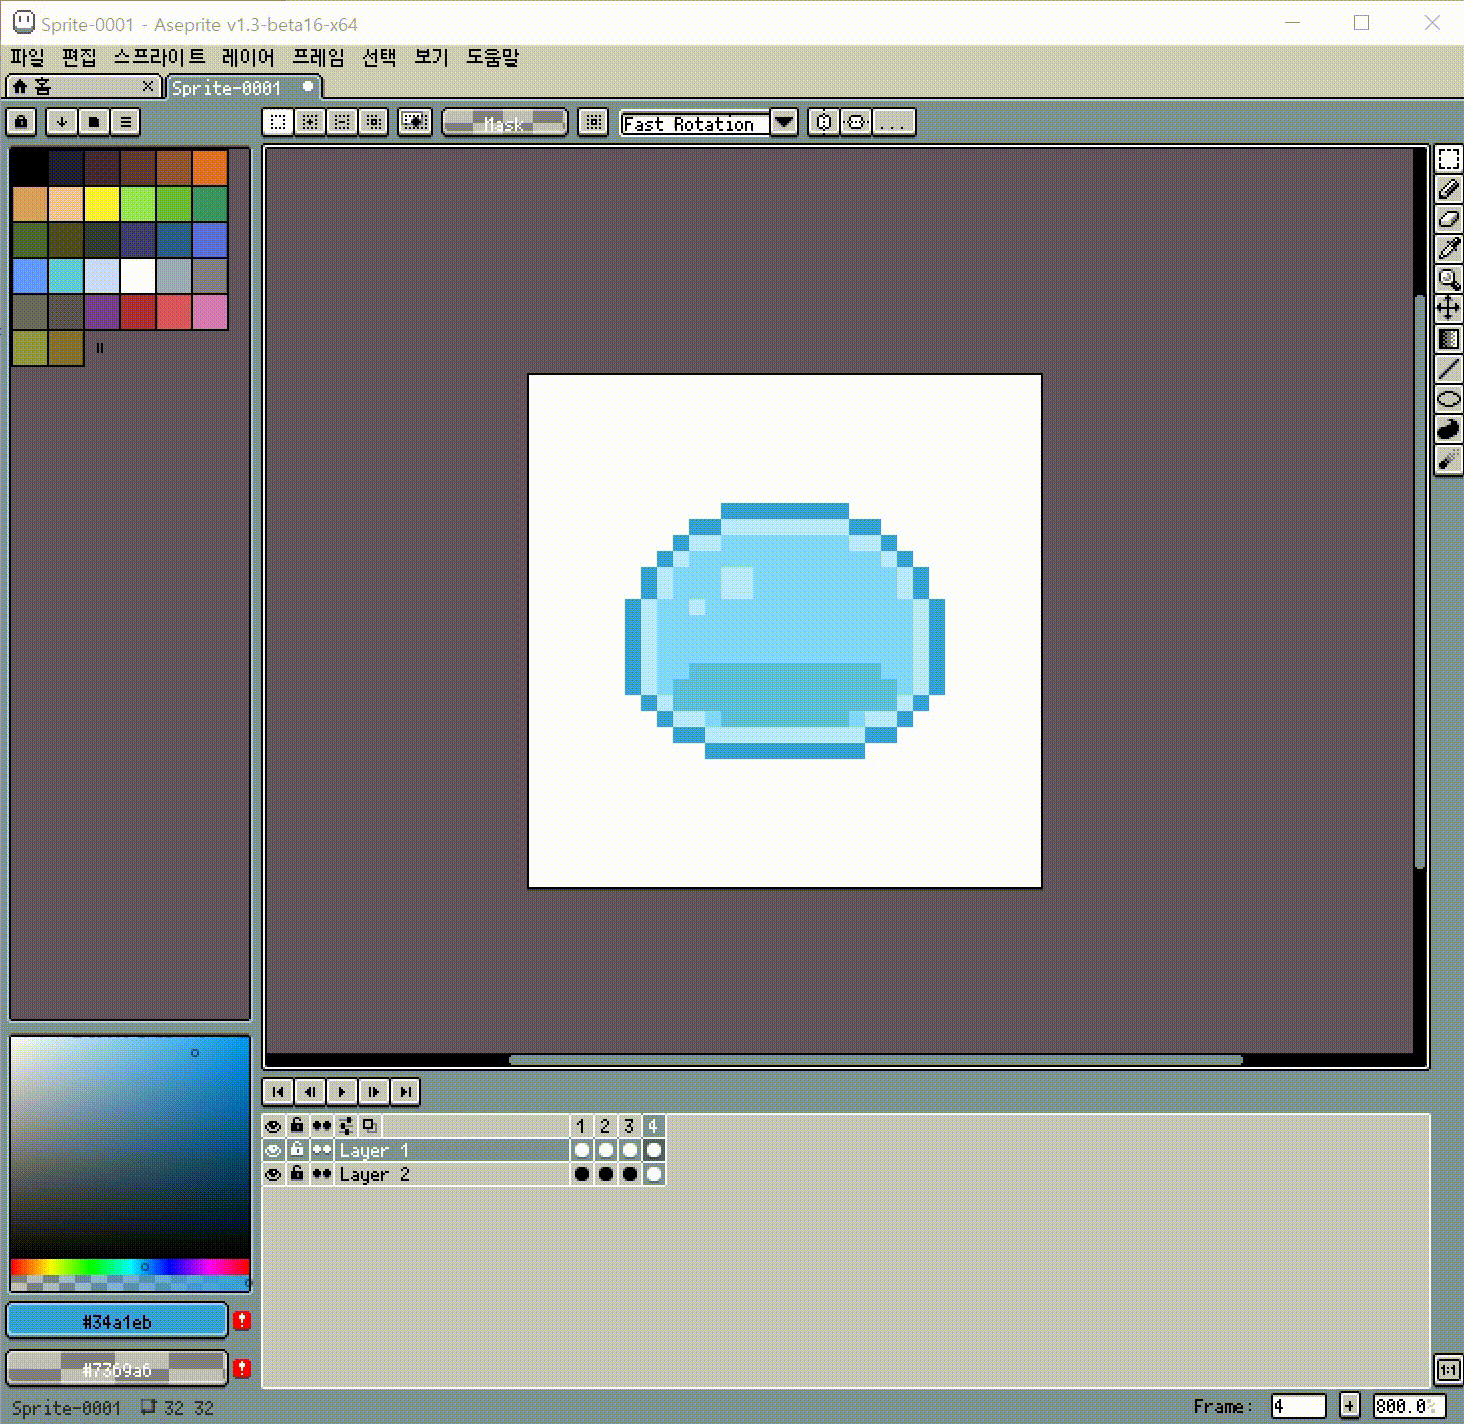Screen dimensions: 1464x1424
Task: Hide Layer 2 with its eye icon
Action: point(273,1174)
